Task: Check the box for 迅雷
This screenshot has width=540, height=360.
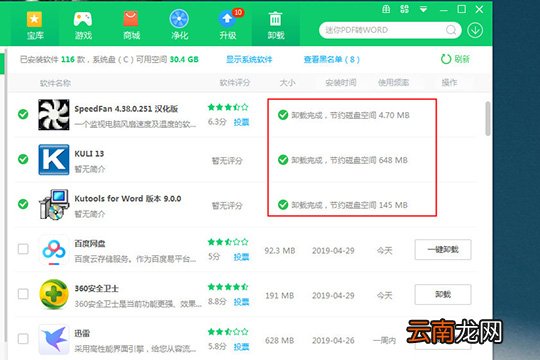Action: 23,339
